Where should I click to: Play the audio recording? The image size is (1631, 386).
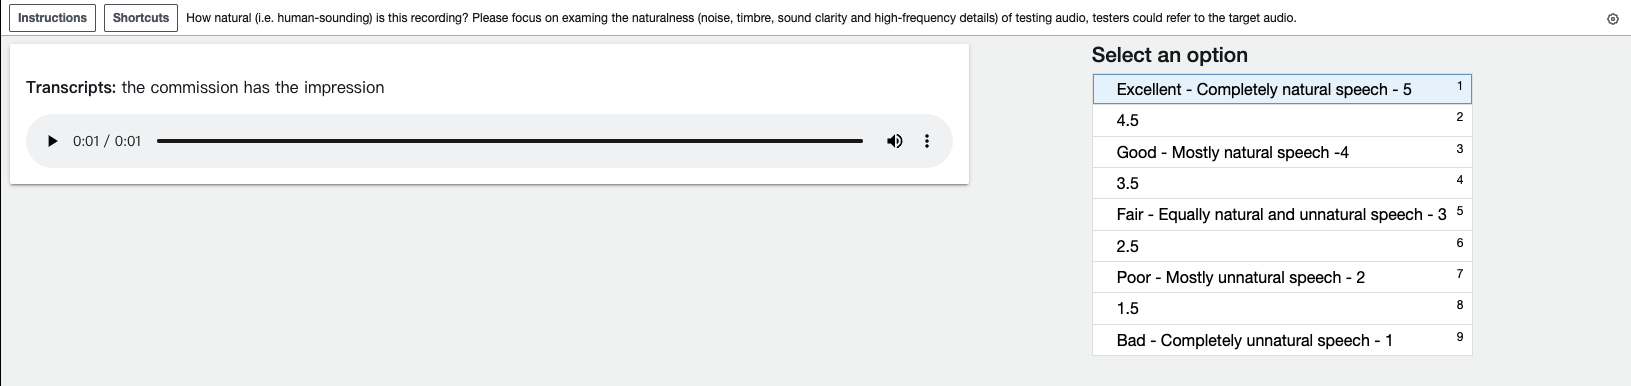[53, 141]
